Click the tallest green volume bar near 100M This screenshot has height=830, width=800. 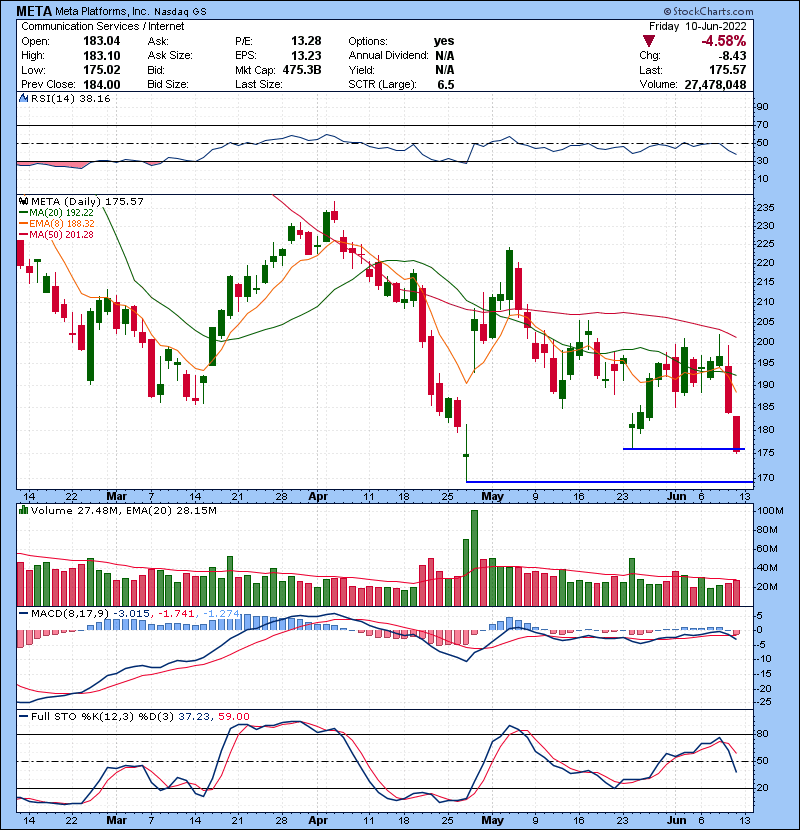(474, 558)
